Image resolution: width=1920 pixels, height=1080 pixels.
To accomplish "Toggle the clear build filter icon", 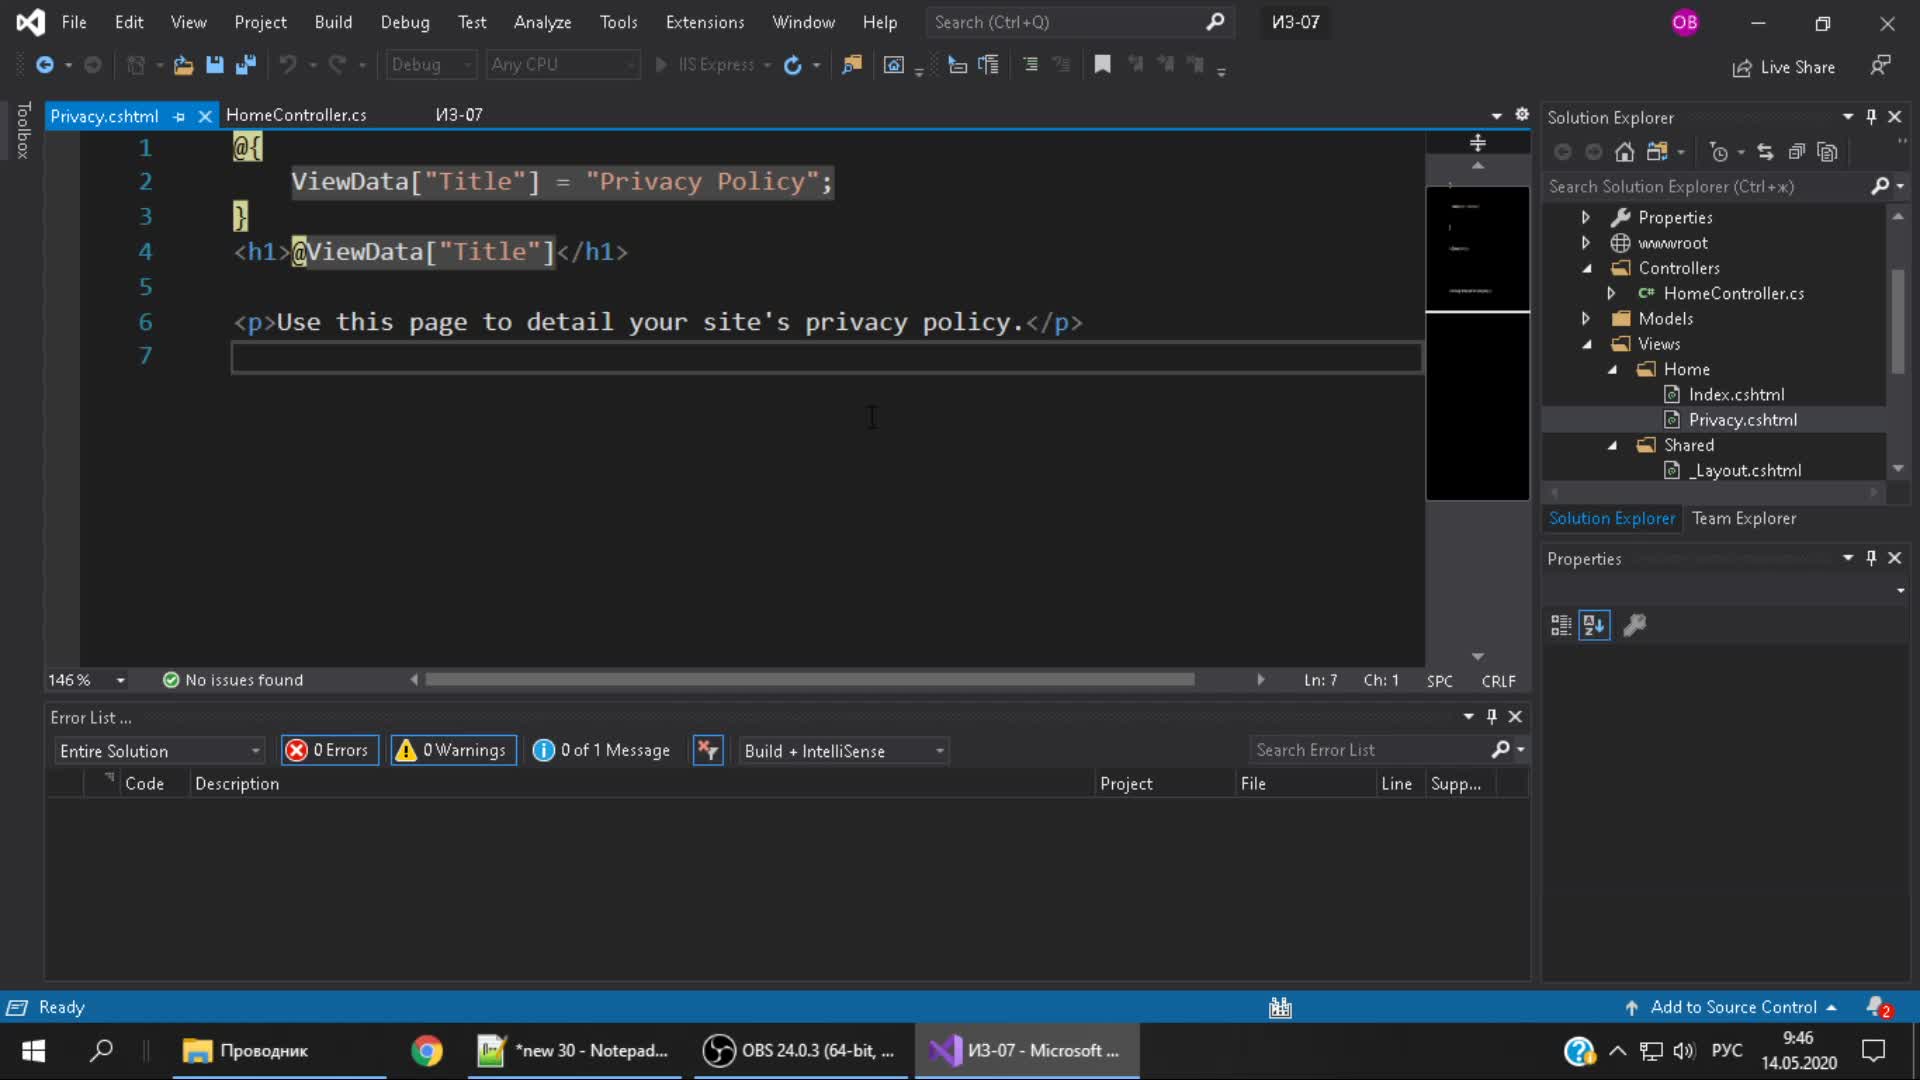I will pos(708,751).
